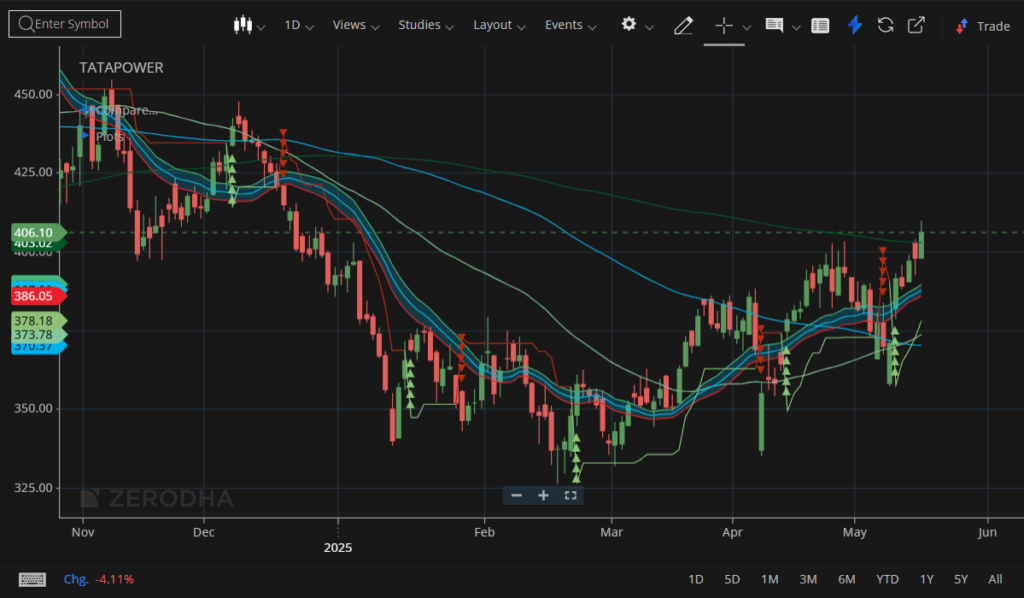The height and width of the screenshot is (598, 1024).
Task: Refresh the chart data
Action: [x=885, y=25]
